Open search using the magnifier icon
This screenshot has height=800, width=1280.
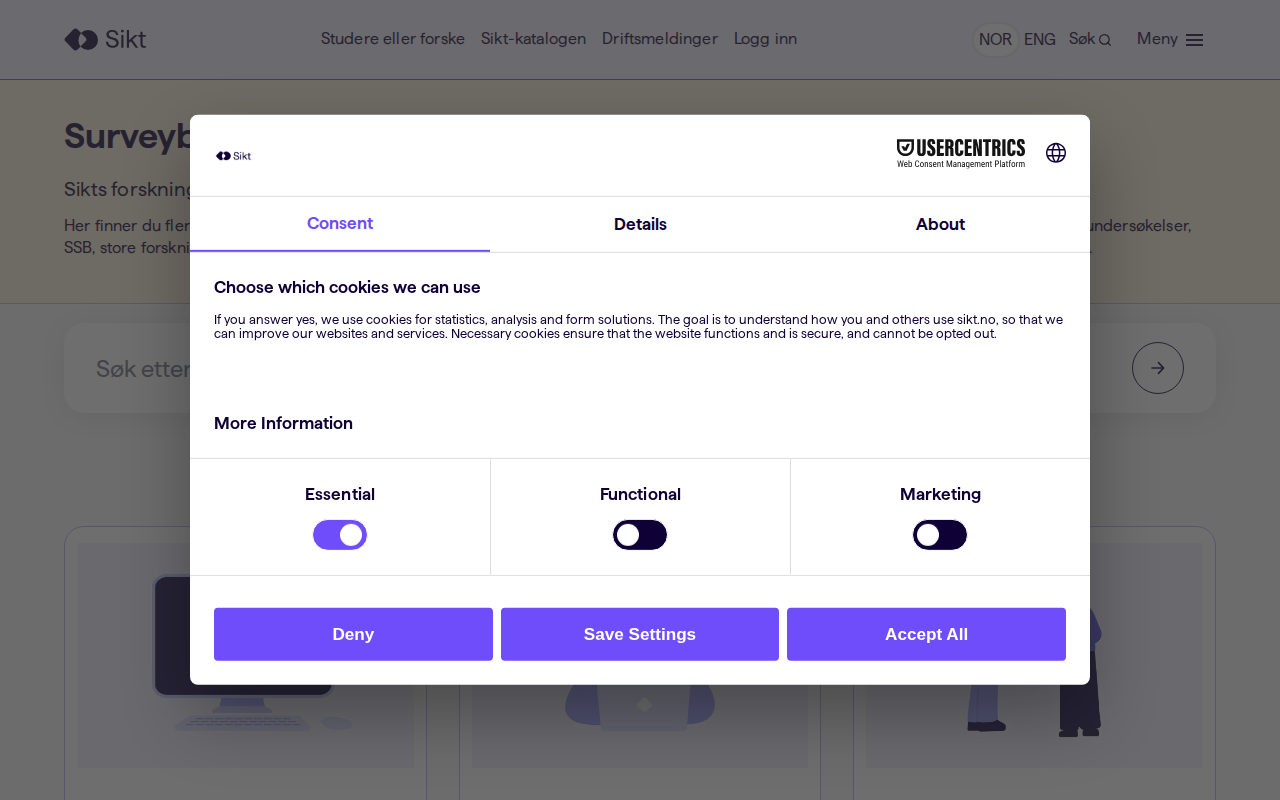[1103, 39]
